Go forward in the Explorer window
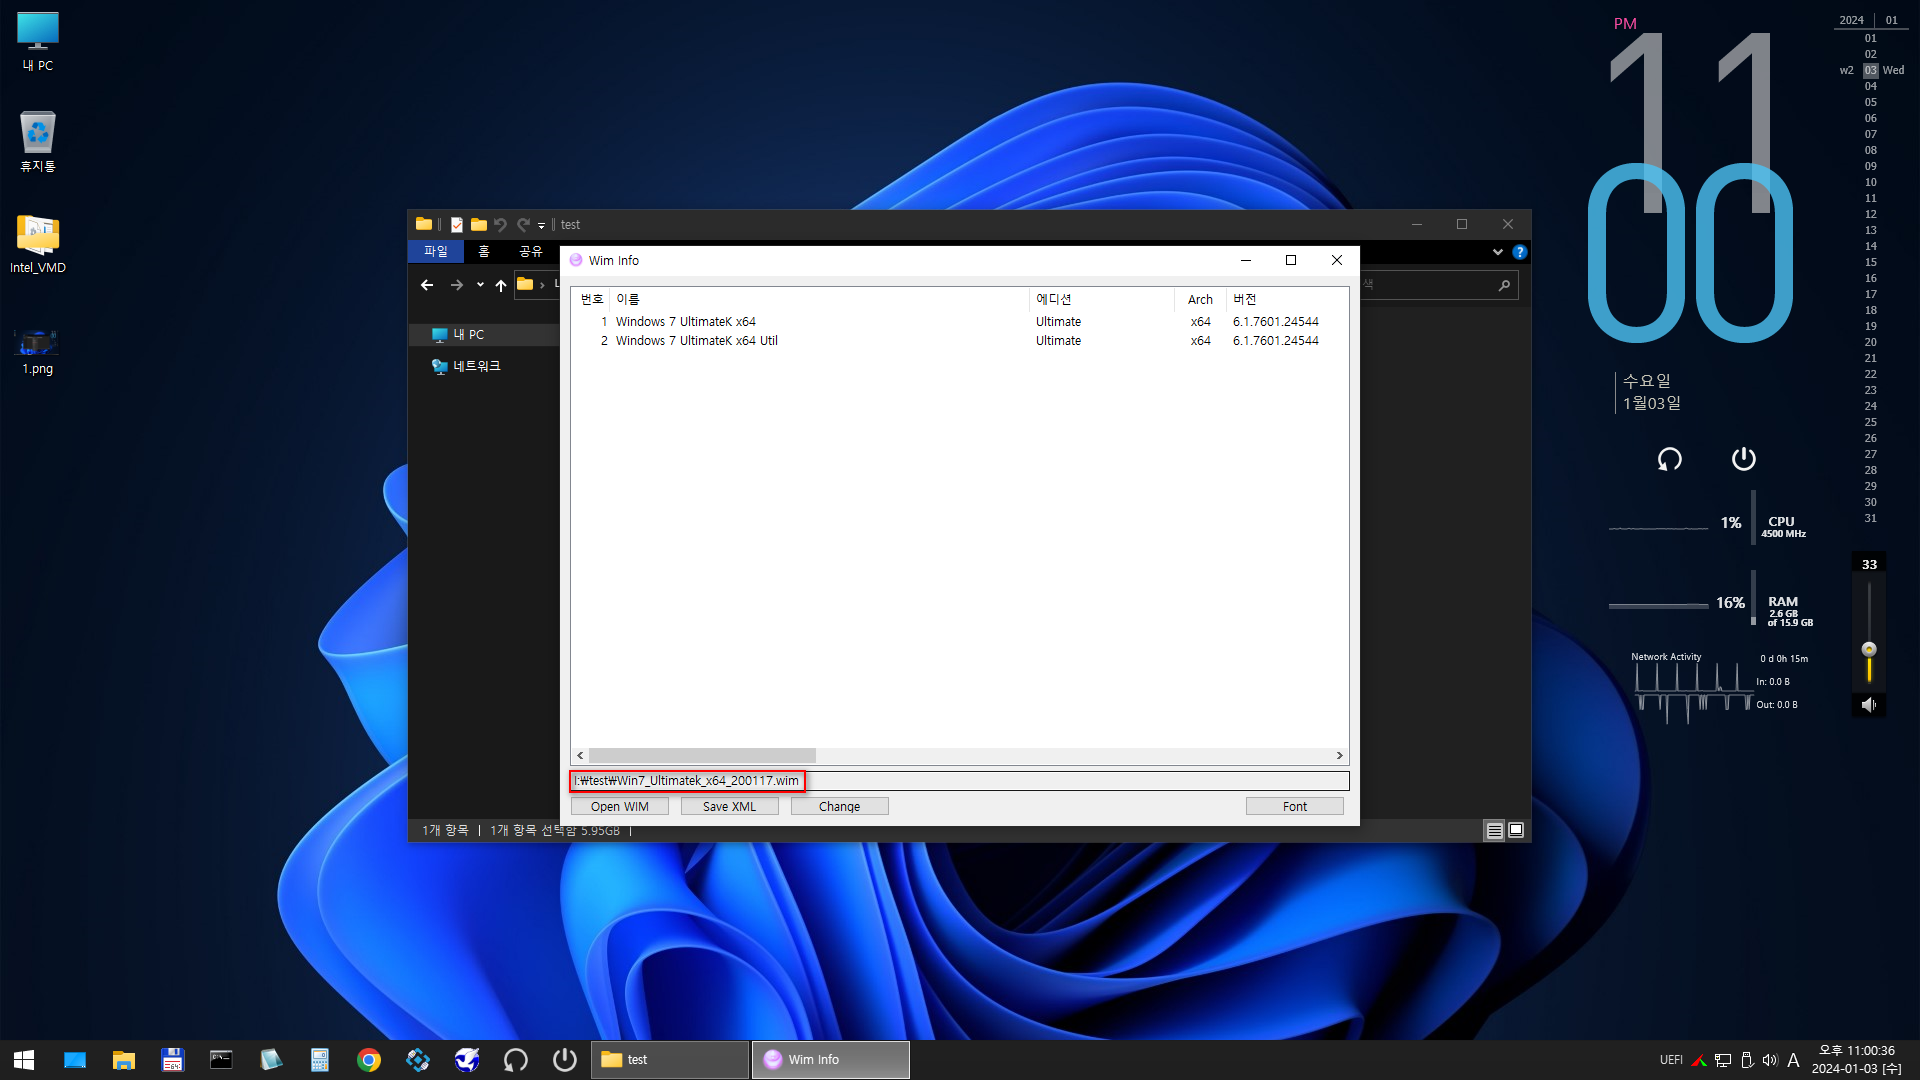Screen dimensions: 1920x1080 [457, 285]
